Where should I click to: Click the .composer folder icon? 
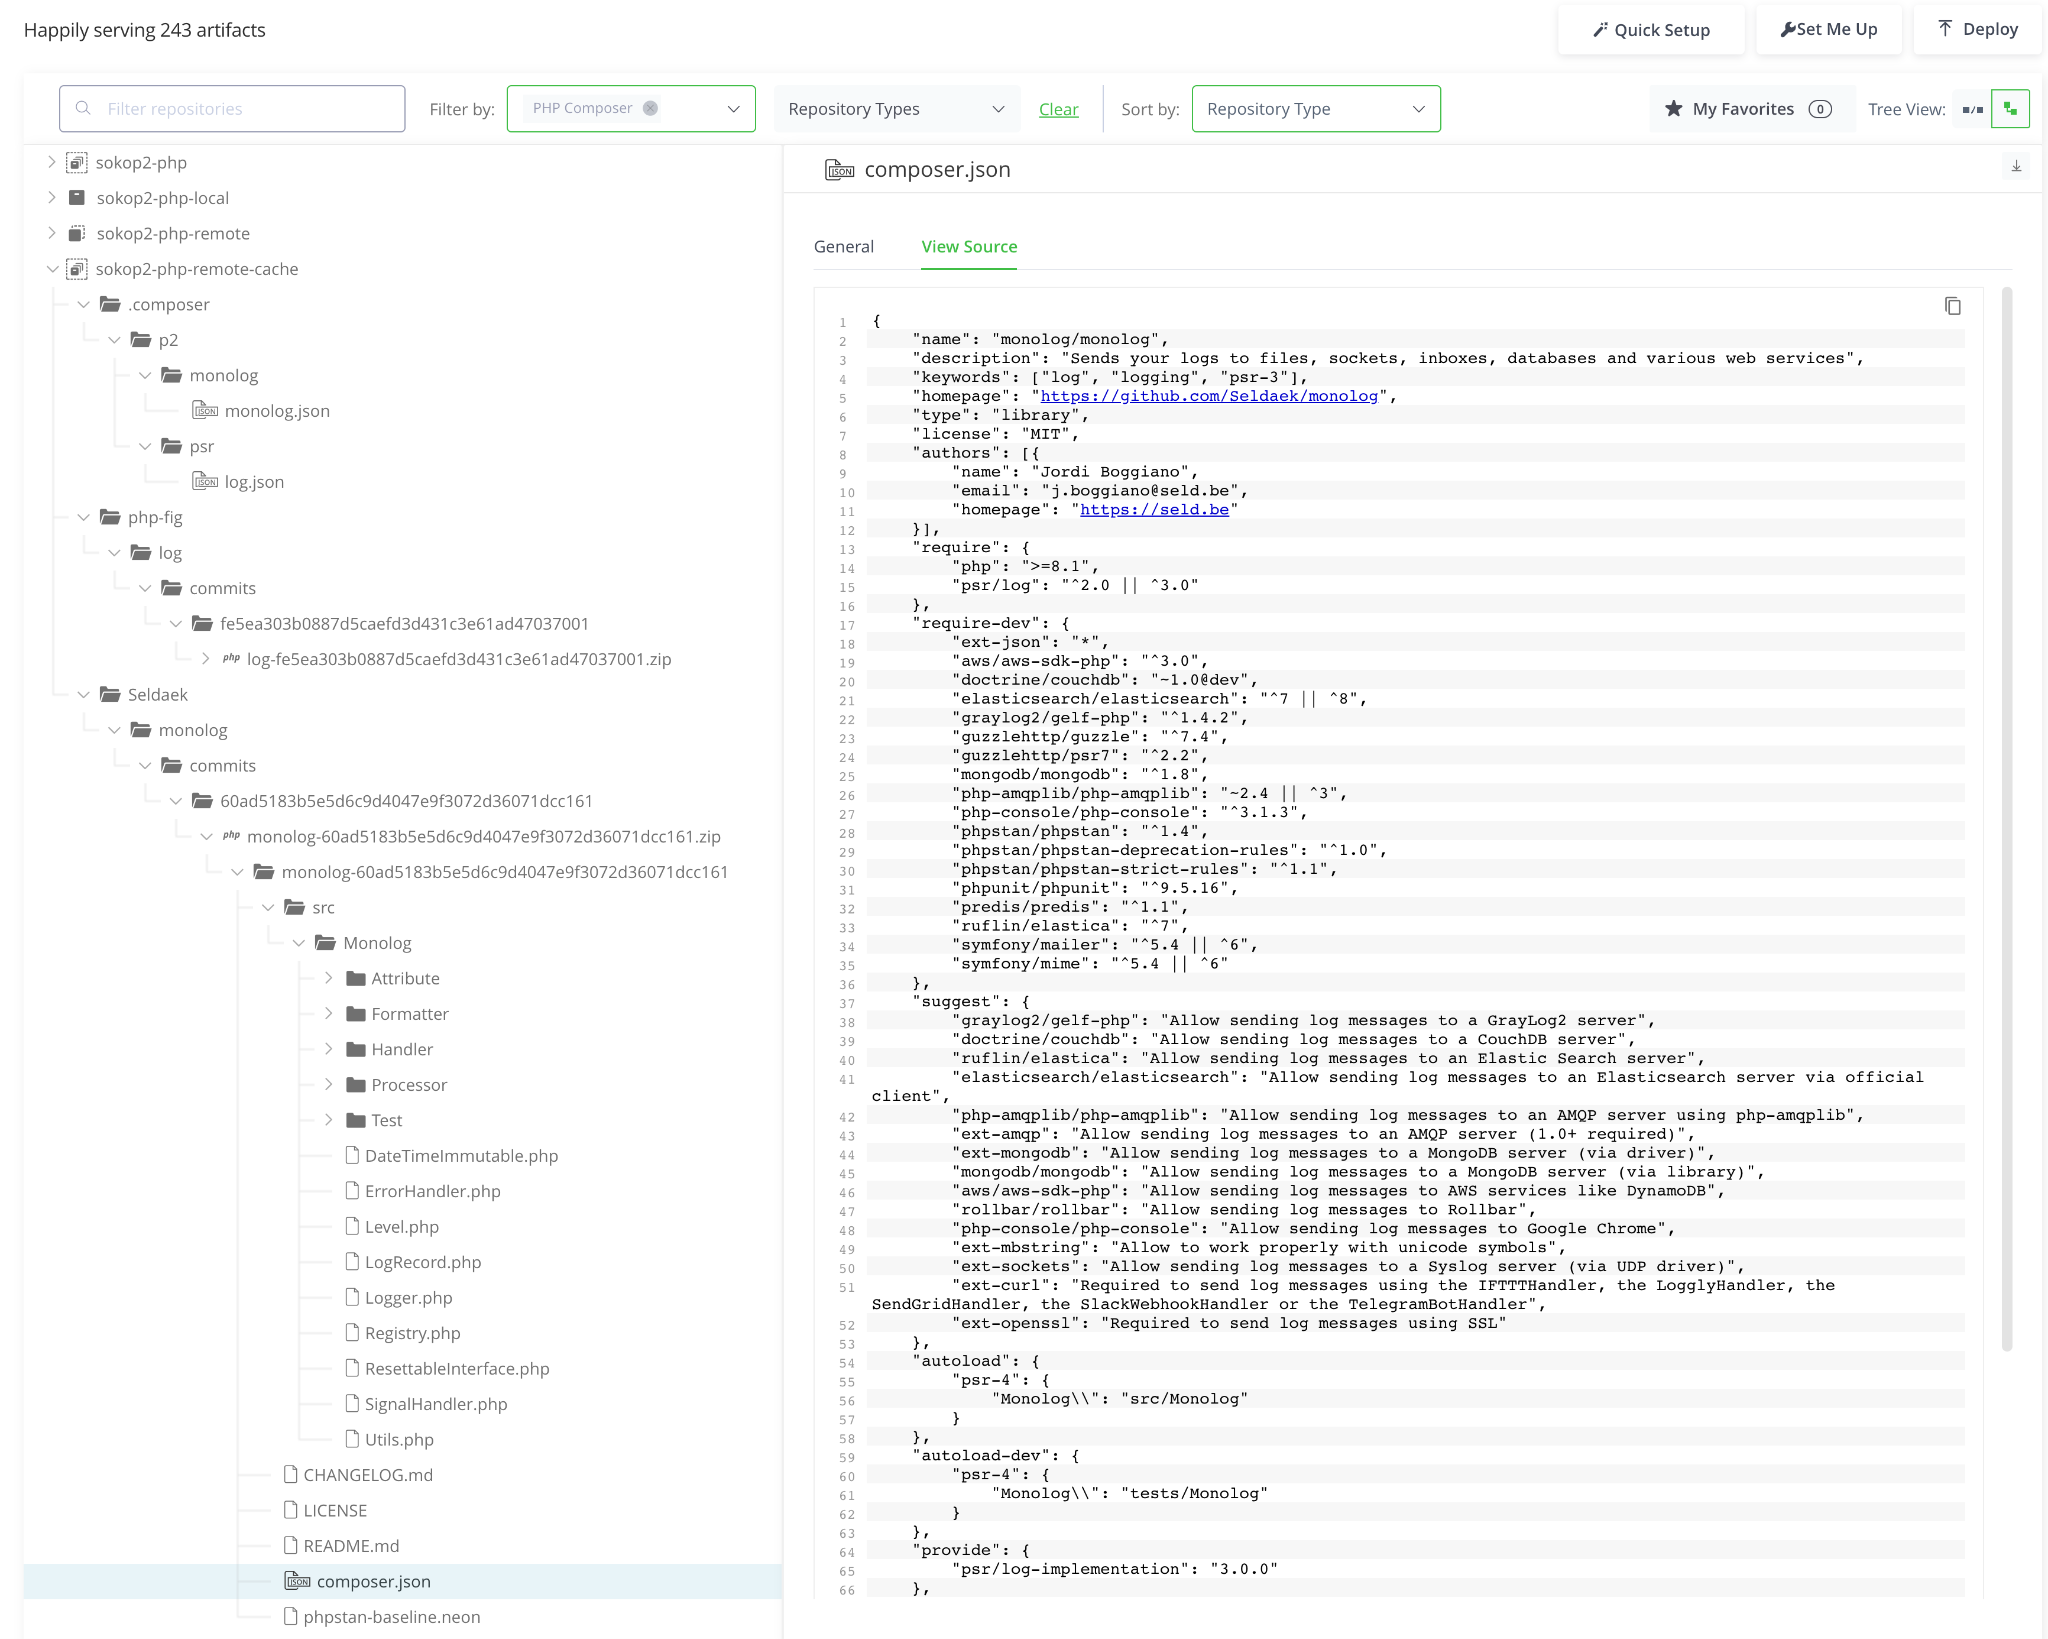click(x=110, y=304)
